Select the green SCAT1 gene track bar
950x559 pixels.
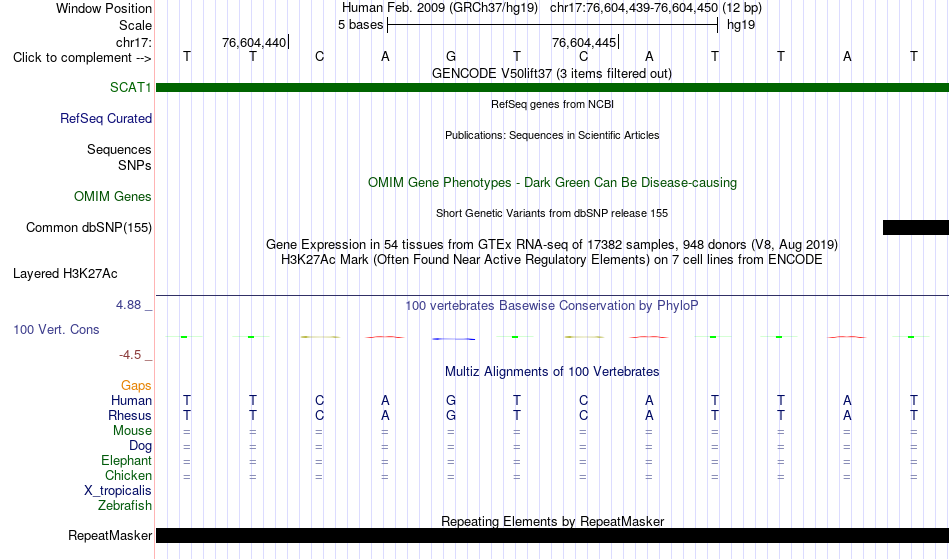click(x=552, y=87)
